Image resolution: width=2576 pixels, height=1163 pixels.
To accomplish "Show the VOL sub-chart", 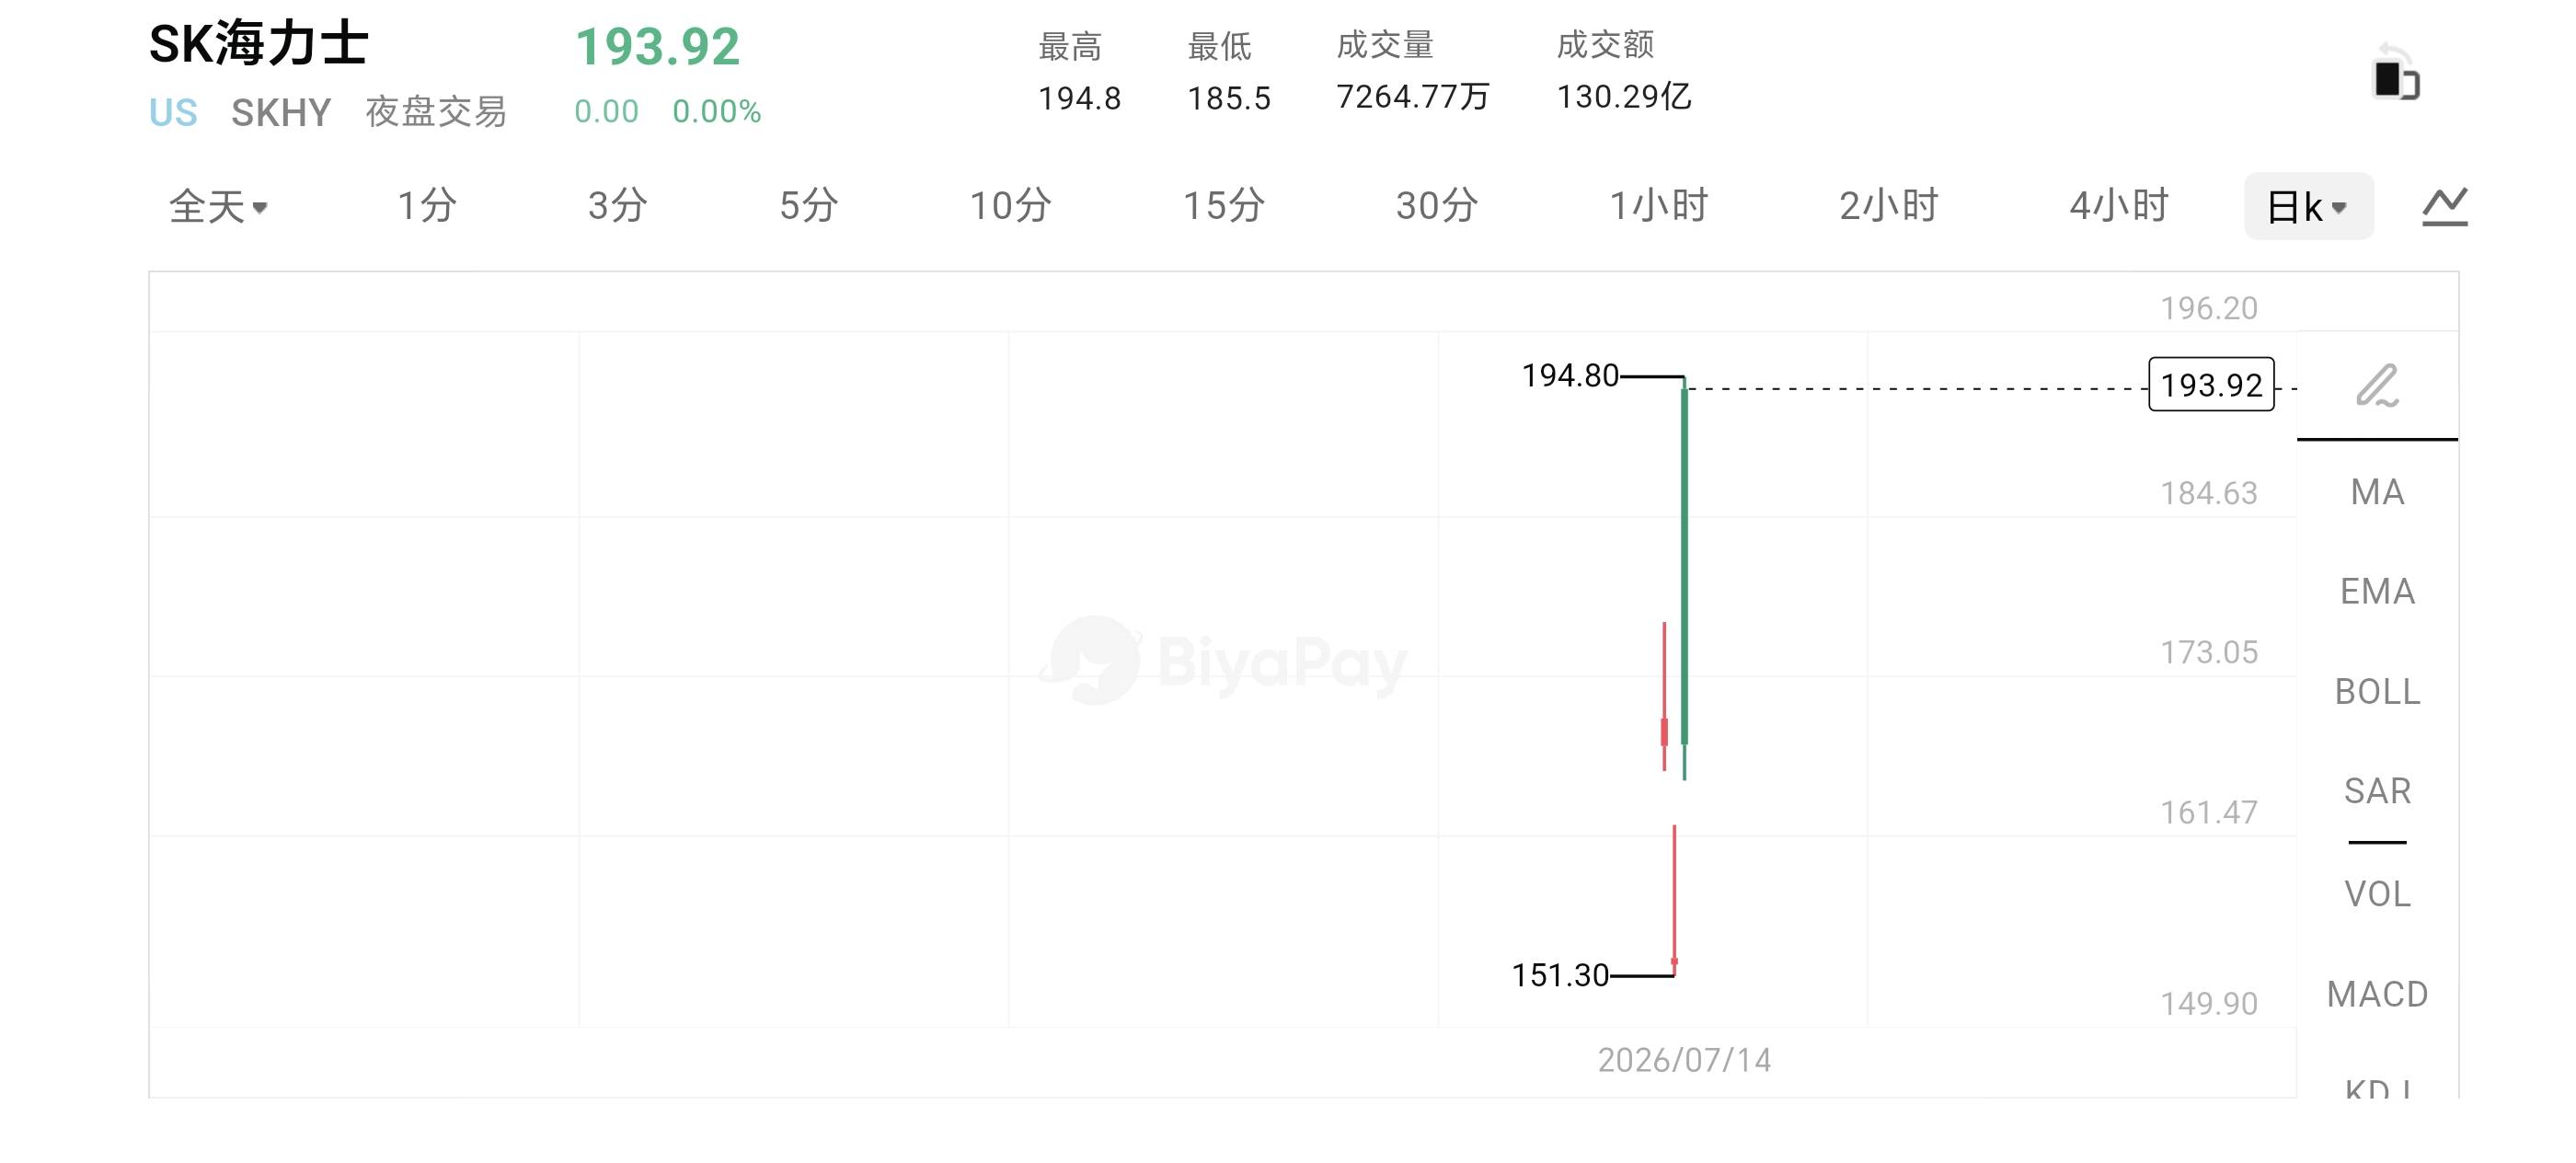I will click(x=2377, y=894).
